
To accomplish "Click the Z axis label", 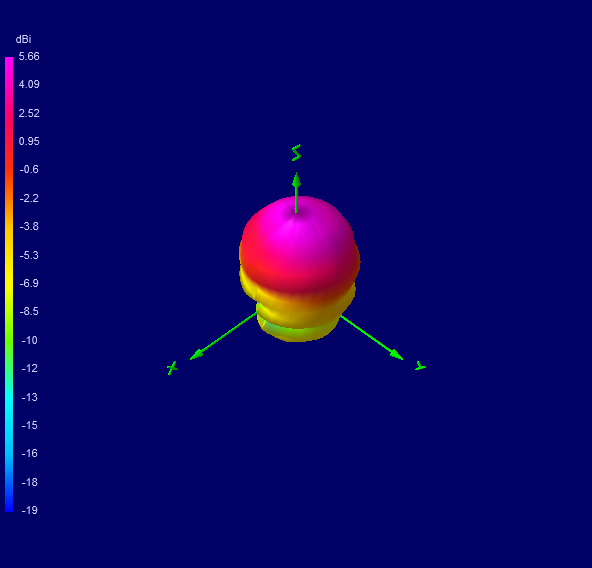I will 296,153.
